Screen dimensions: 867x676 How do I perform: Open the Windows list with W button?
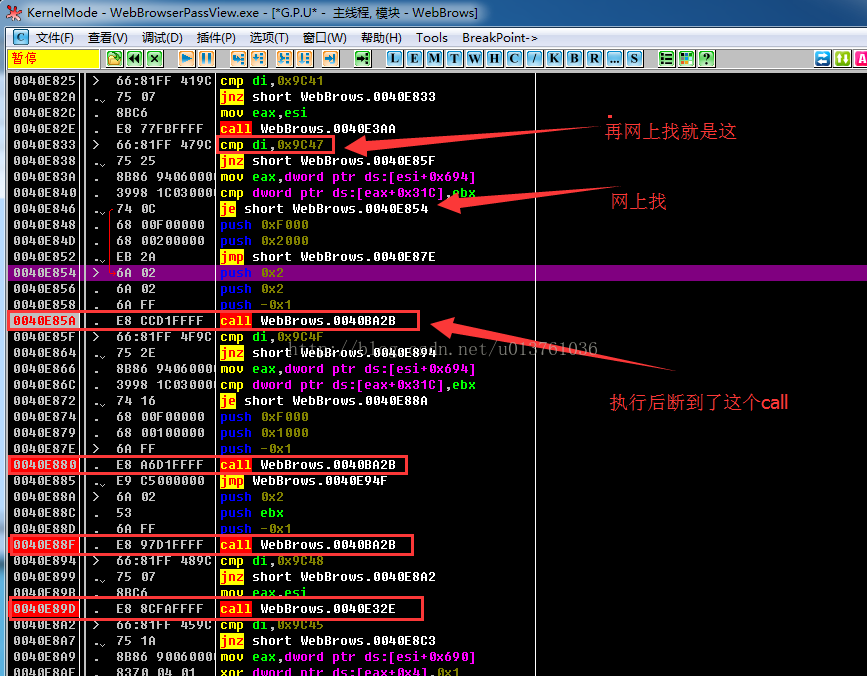pyautogui.click(x=474, y=59)
